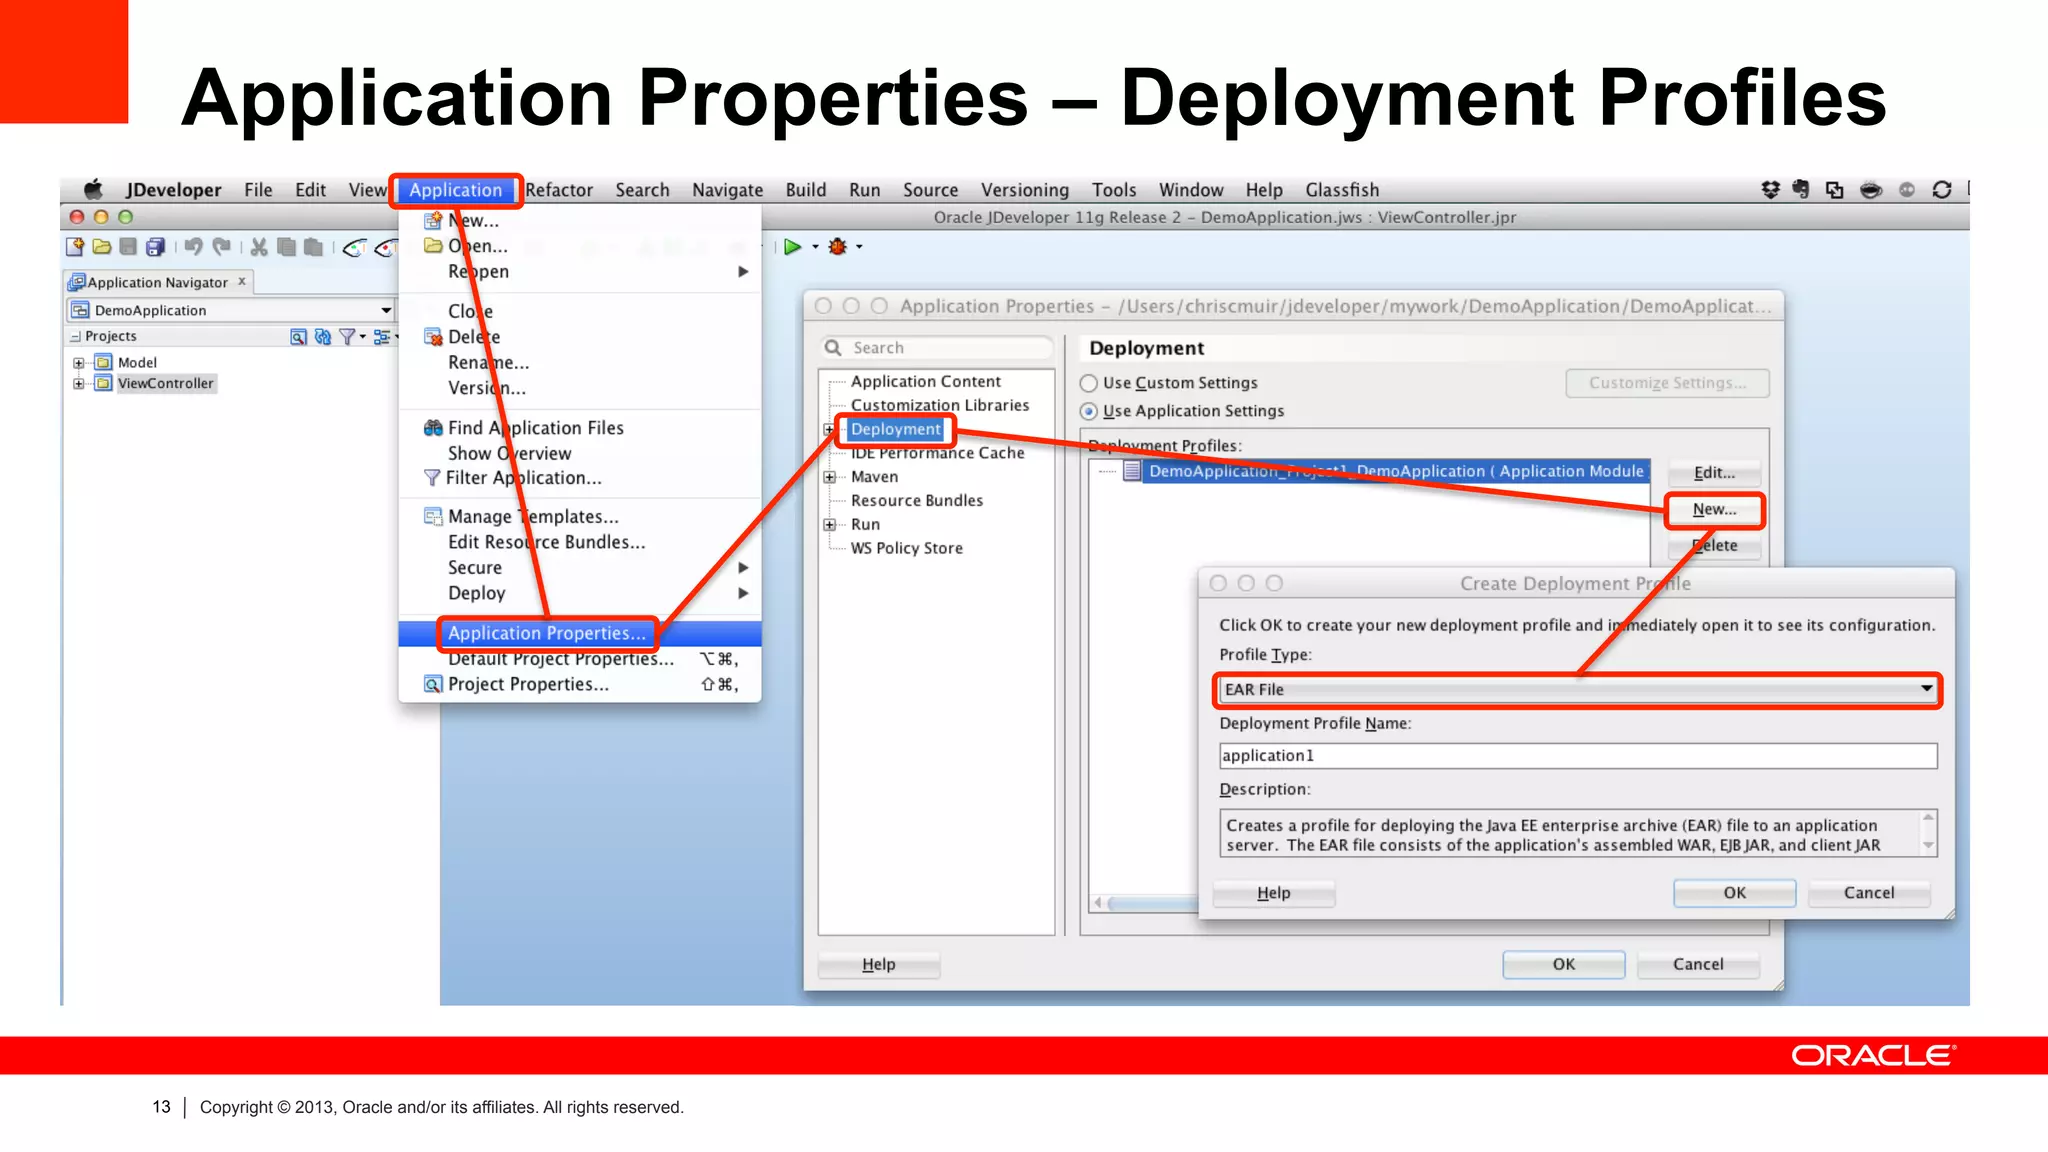This screenshot has height=1152, width=2048.
Task: Click the ViewController project folder icon
Action: (x=103, y=384)
